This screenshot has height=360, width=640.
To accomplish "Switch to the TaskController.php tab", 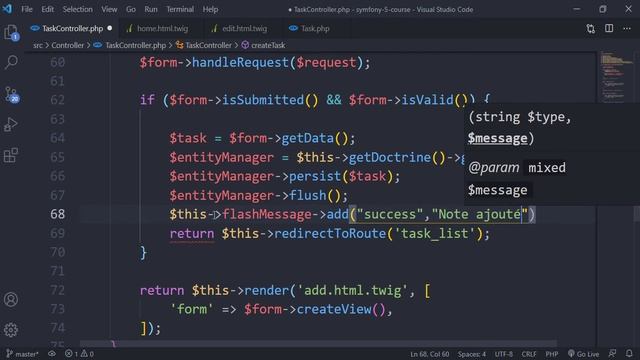I will point(72,29).
